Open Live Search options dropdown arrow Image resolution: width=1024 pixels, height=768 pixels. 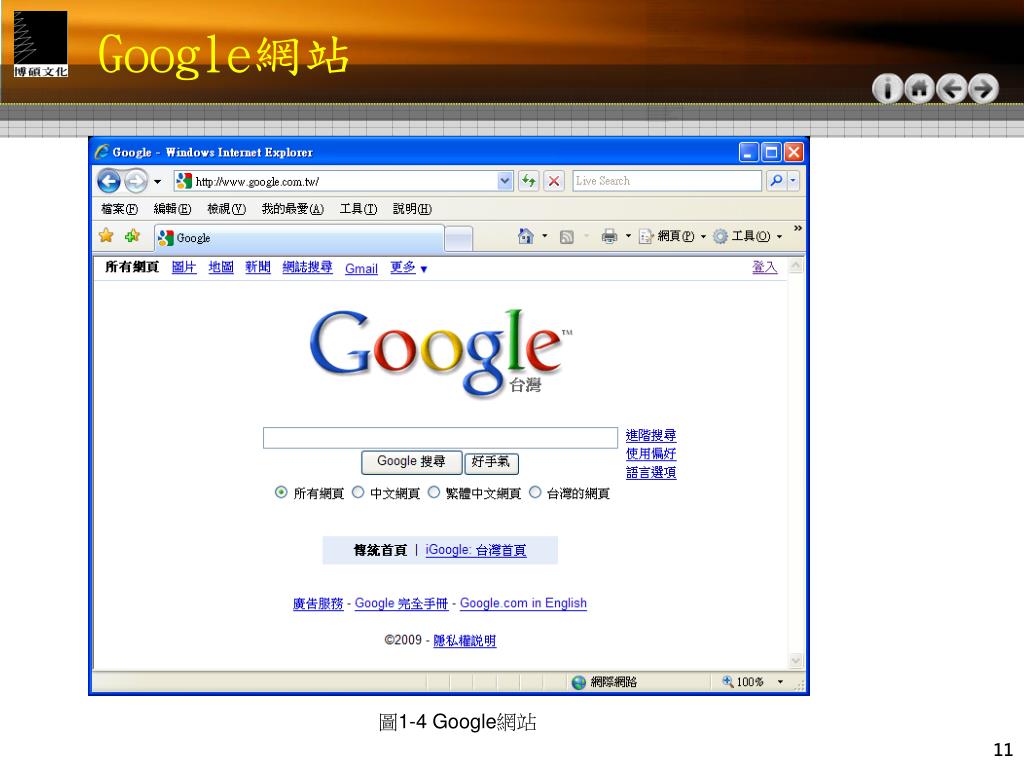point(793,181)
